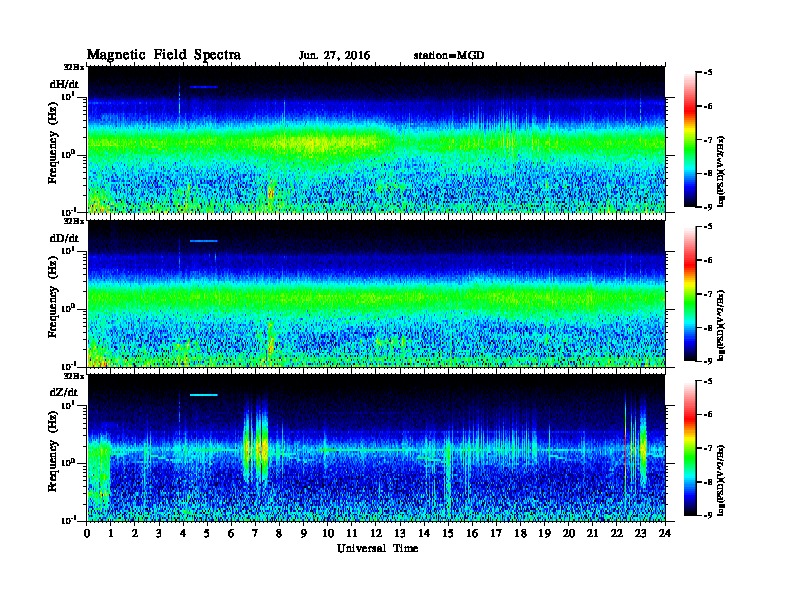Click hour 24 on the Universal Time axis

click(665, 534)
